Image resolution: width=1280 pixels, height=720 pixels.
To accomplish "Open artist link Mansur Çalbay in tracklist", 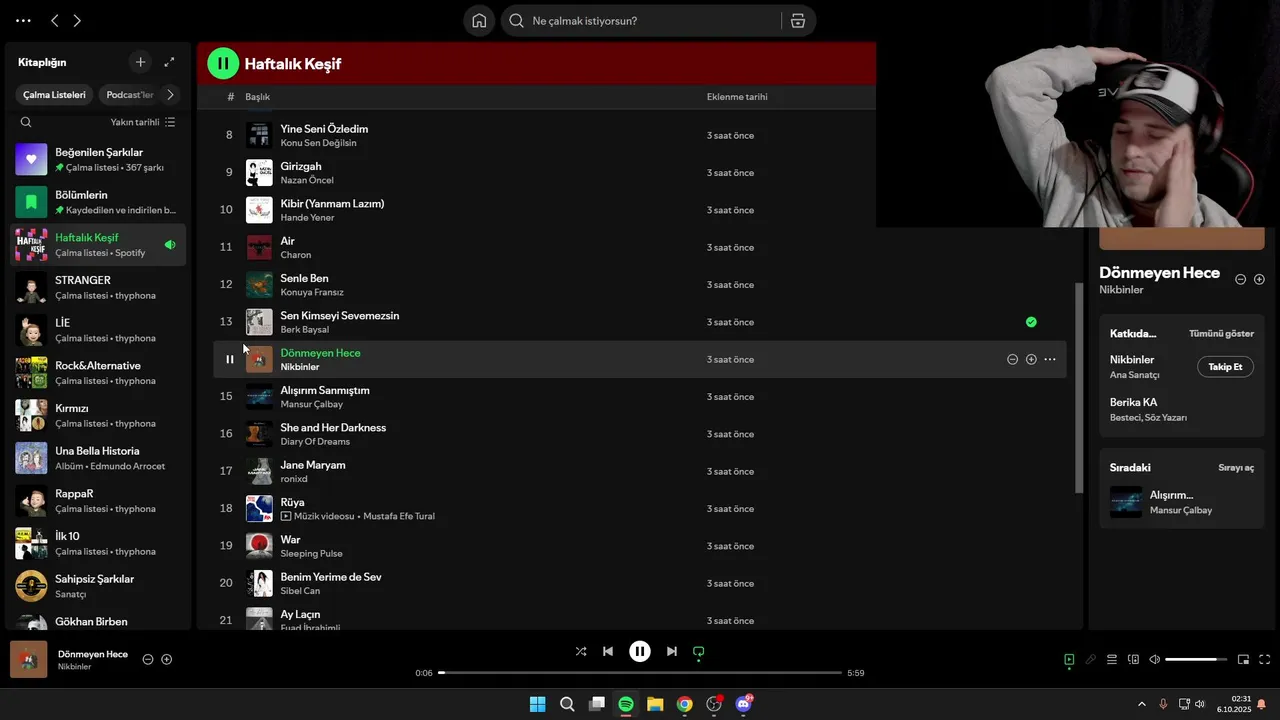I will tap(311, 404).
